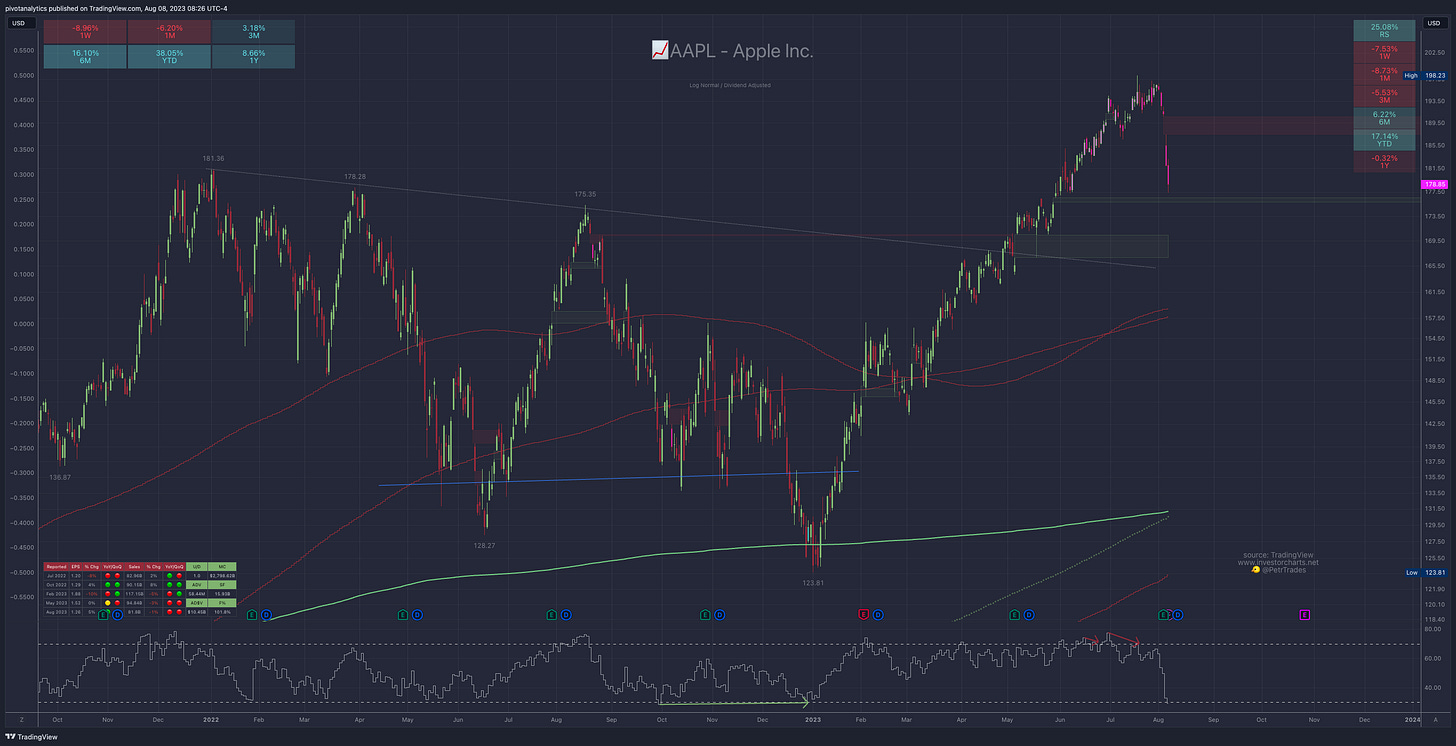
Task: Click the 17.14% YTD box on the right
Action: (x=1384, y=141)
